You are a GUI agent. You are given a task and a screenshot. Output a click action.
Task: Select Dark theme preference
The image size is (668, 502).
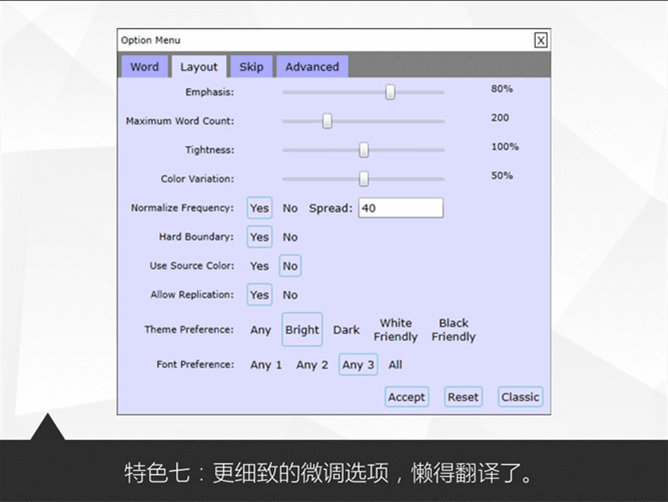(346, 330)
